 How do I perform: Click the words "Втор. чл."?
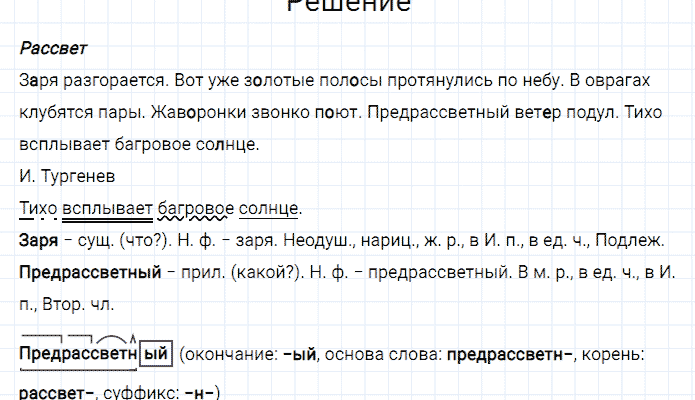(84, 304)
